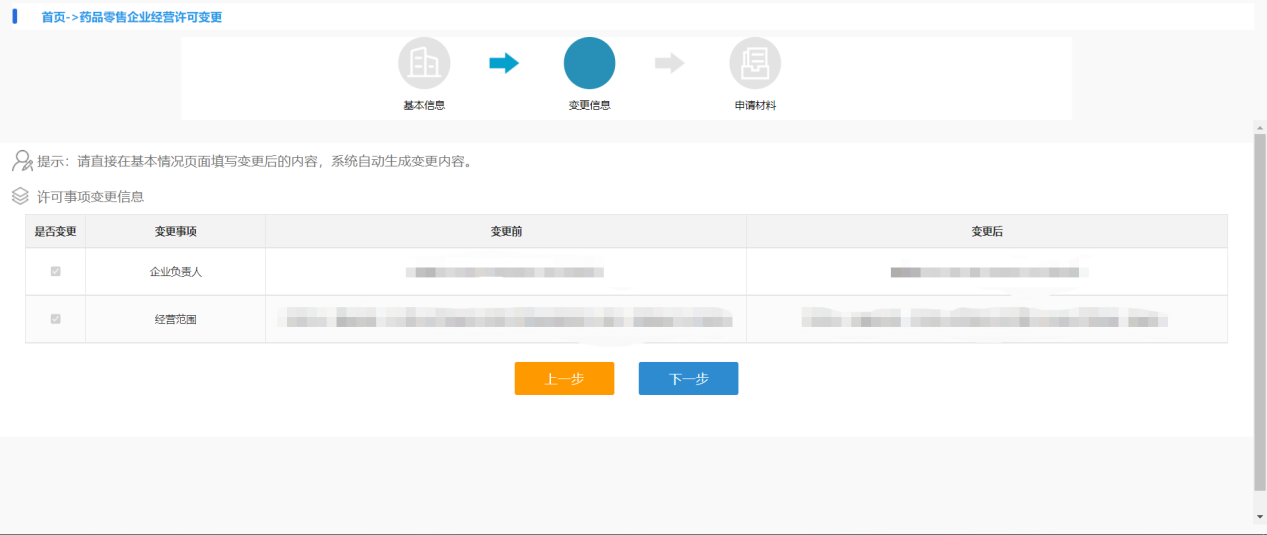Click the layers icon beside 许可事项变更信息
This screenshot has width=1267, height=535.
(20, 196)
